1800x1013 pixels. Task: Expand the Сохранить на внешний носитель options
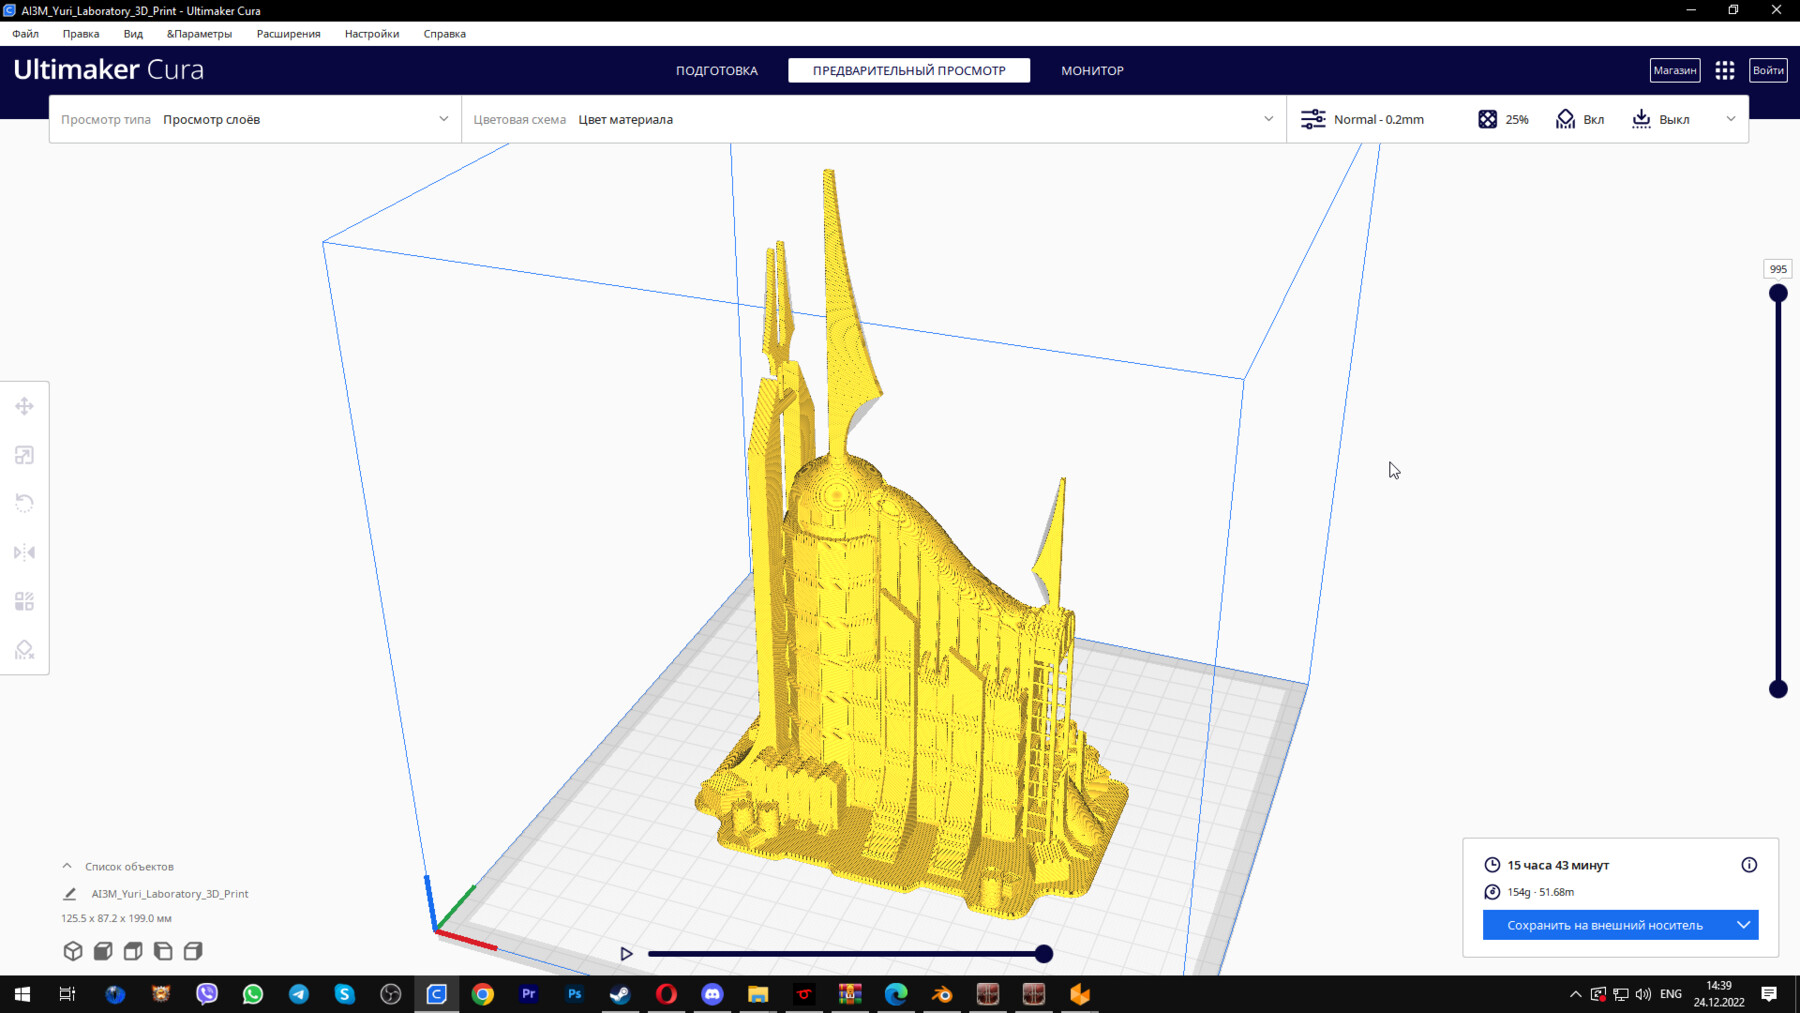[1741, 924]
